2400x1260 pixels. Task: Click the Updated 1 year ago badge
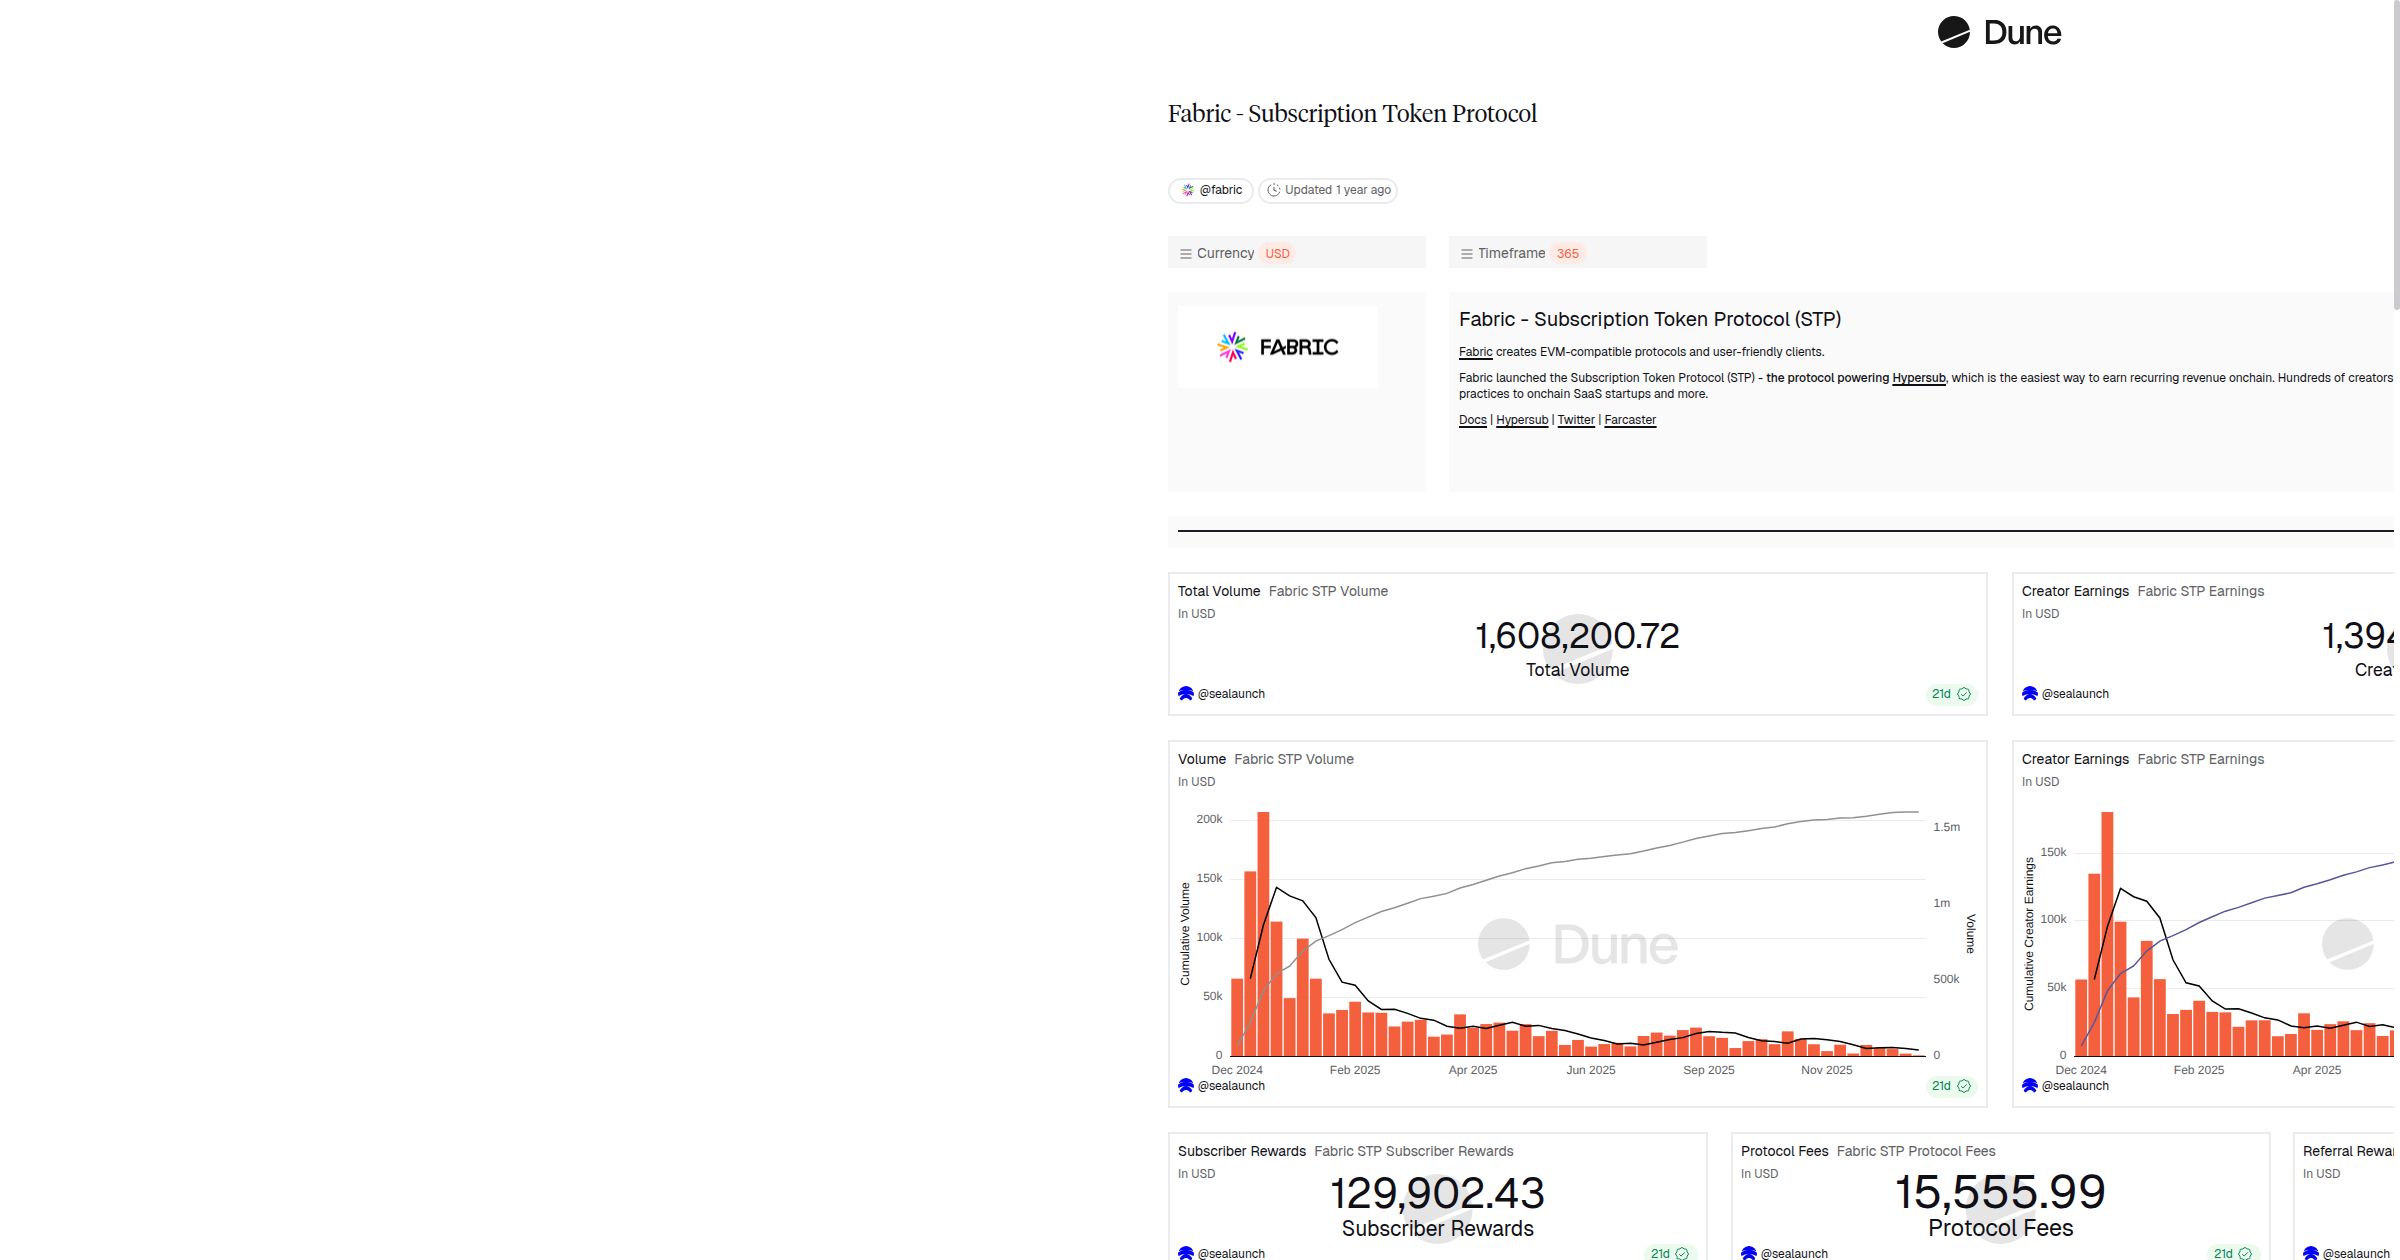[1328, 190]
